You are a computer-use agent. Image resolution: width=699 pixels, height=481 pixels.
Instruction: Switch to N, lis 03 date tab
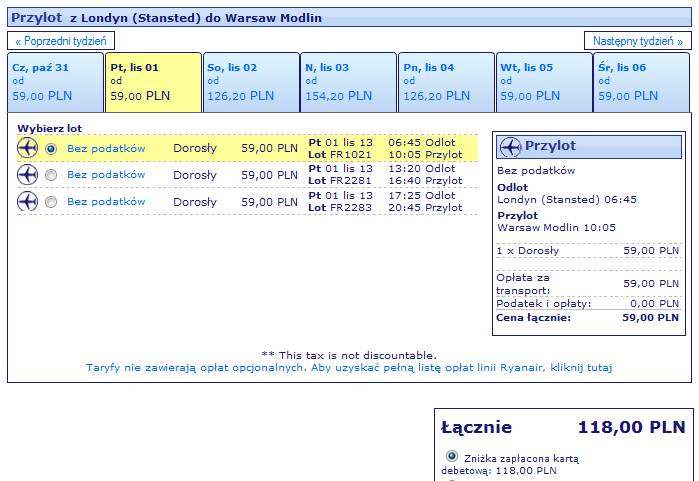(x=349, y=82)
